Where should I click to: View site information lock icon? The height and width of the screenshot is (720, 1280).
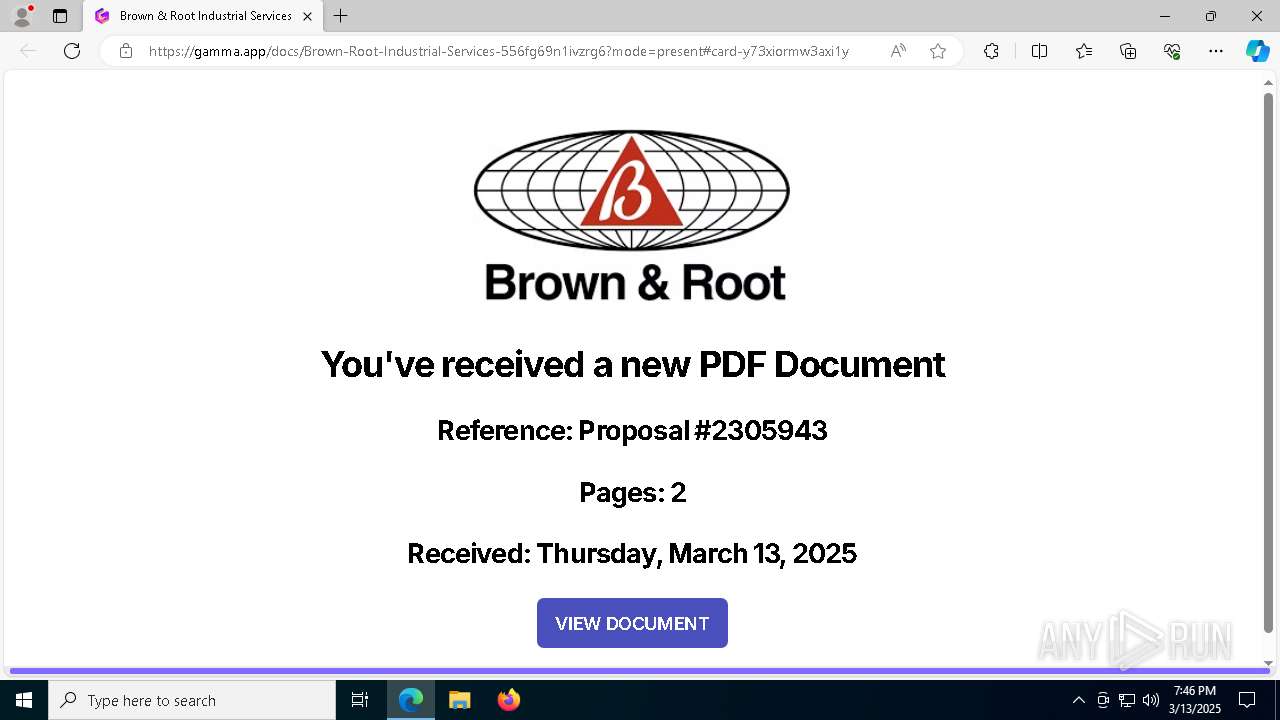point(126,51)
